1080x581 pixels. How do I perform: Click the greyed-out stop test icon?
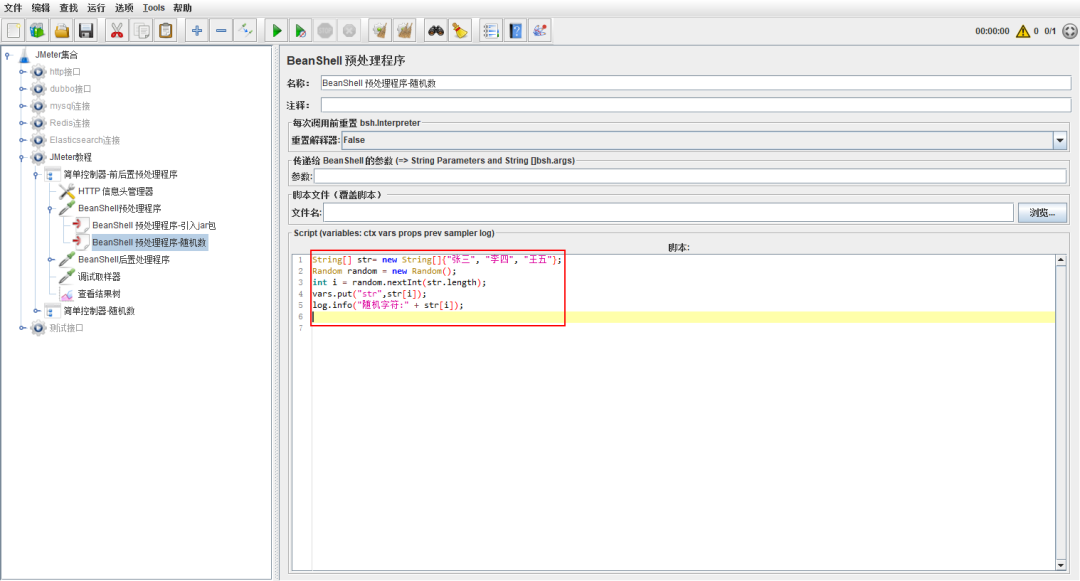pyautogui.click(x=325, y=30)
